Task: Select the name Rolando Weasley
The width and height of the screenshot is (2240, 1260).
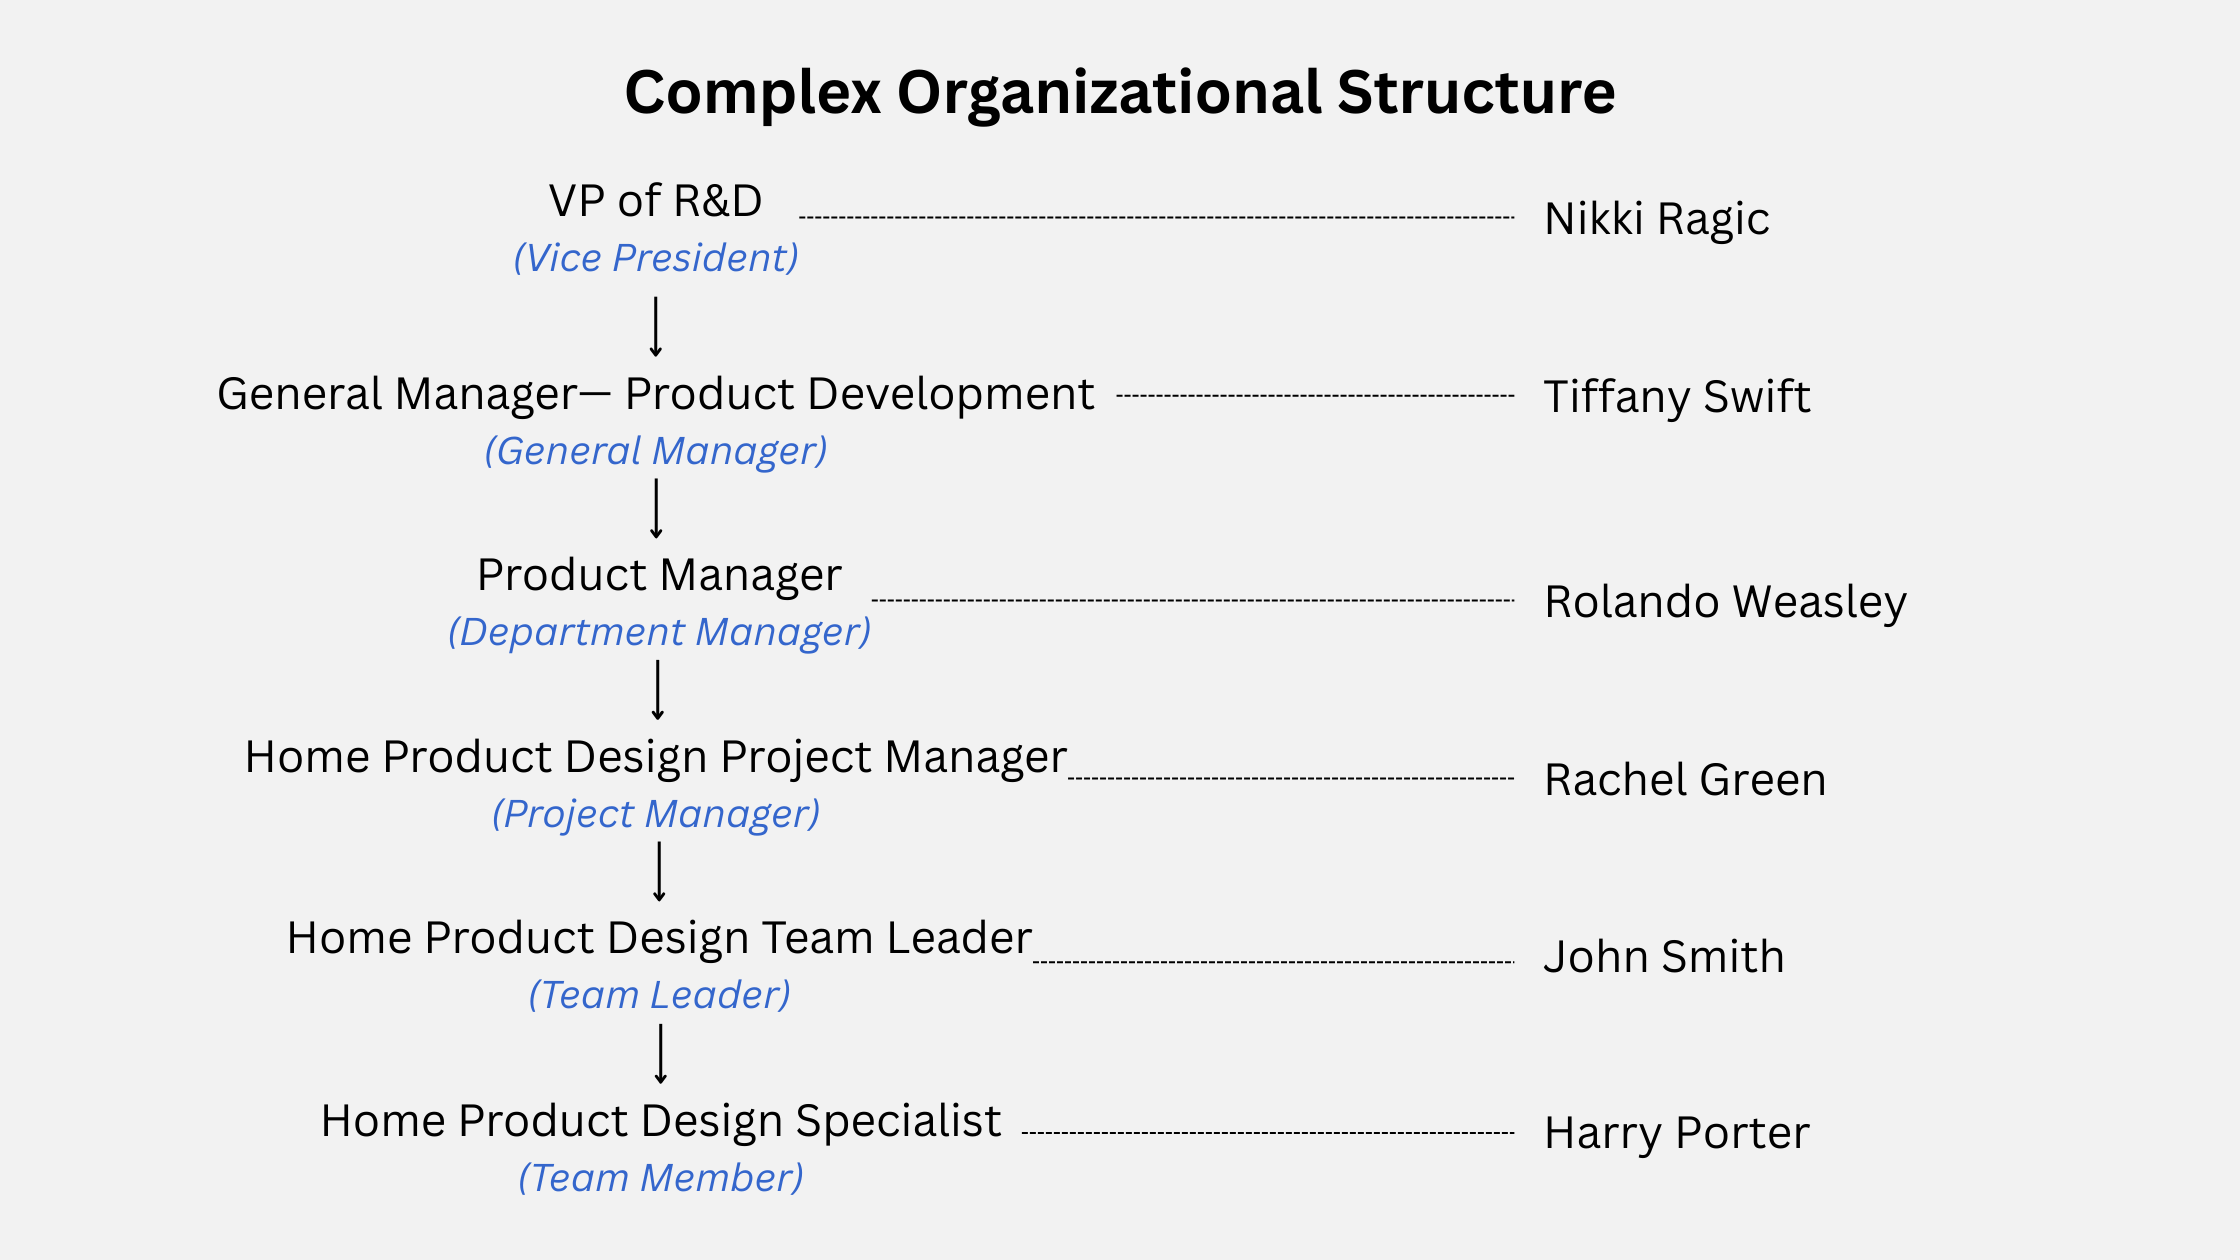Action: tap(1726, 602)
